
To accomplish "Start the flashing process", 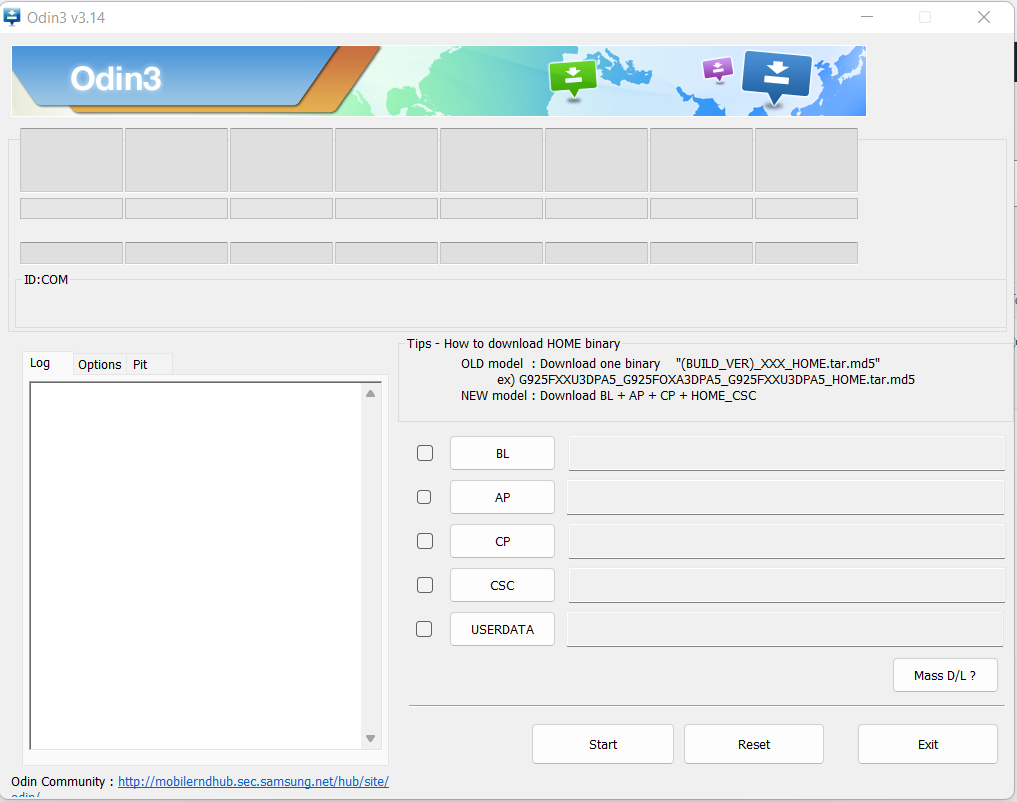I will pos(603,744).
